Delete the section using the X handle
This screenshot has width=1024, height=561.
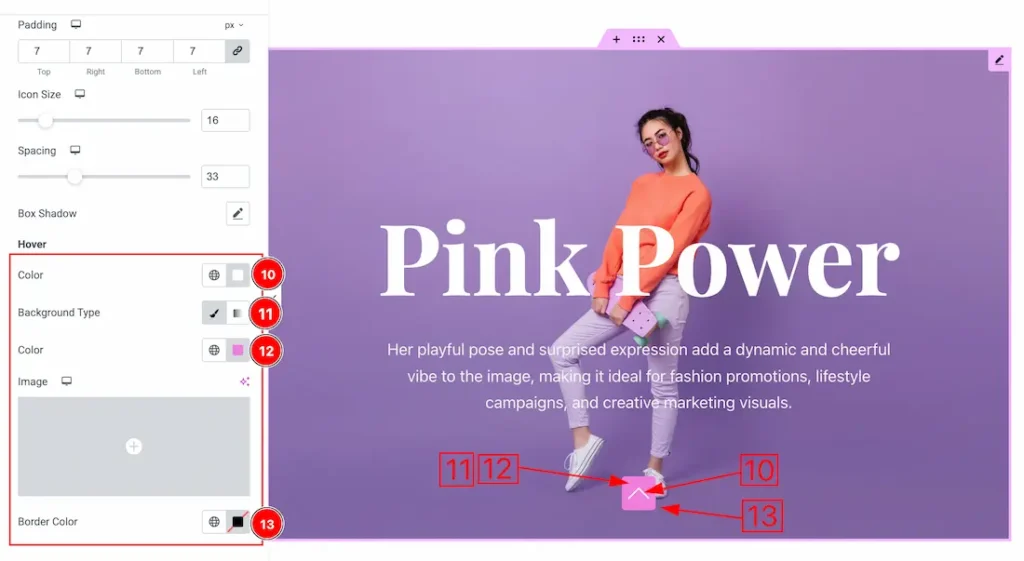[x=661, y=40]
